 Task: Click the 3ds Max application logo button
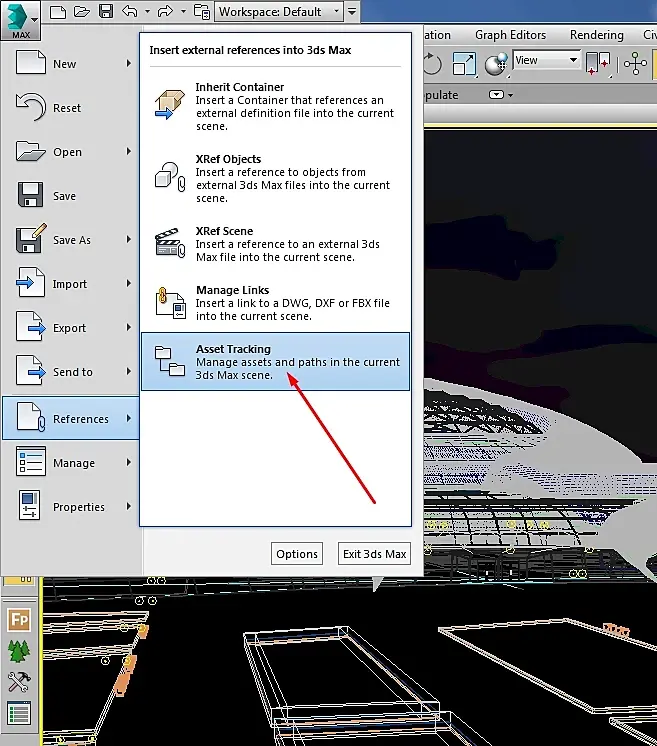(x=20, y=20)
